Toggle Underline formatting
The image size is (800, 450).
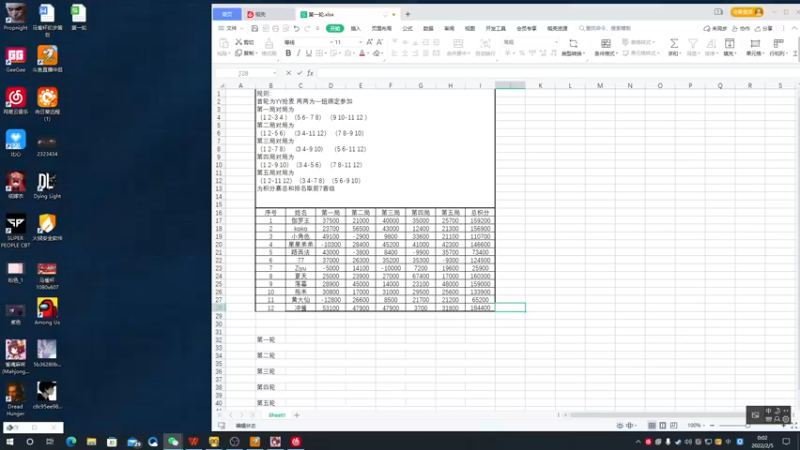coord(309,53)
